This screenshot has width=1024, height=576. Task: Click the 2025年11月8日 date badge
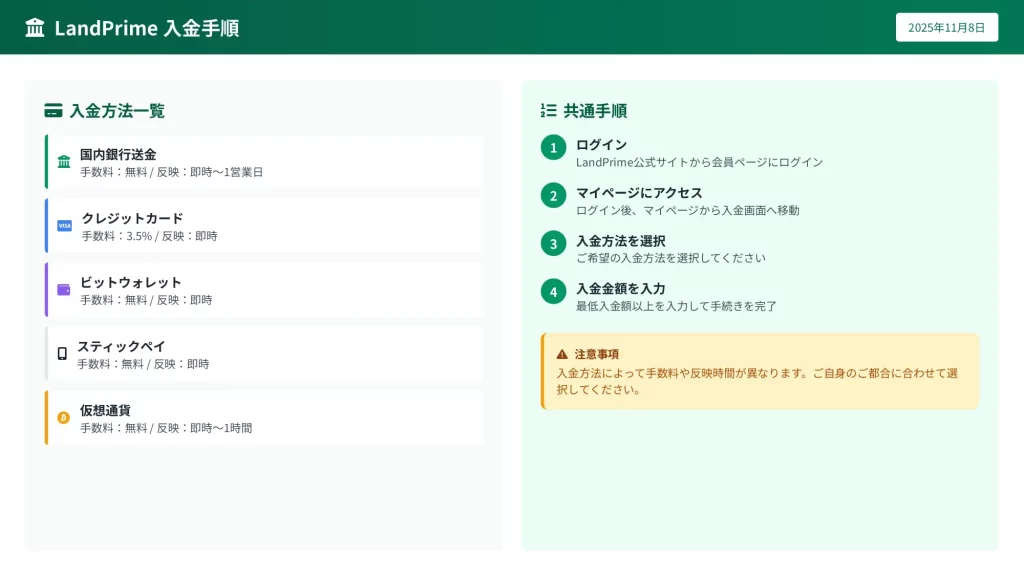[x=946, y=28]
